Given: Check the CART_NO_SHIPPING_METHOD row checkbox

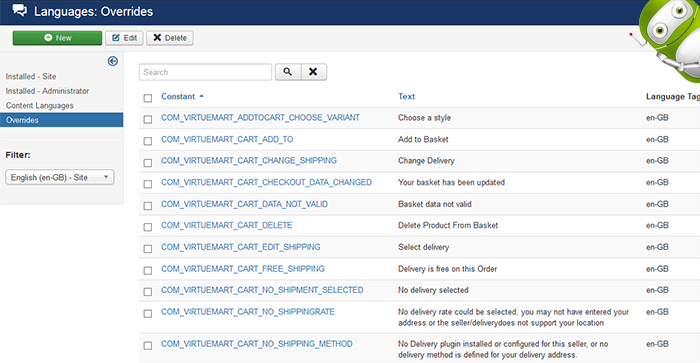Looking at the screenshot, I should 148,346.
